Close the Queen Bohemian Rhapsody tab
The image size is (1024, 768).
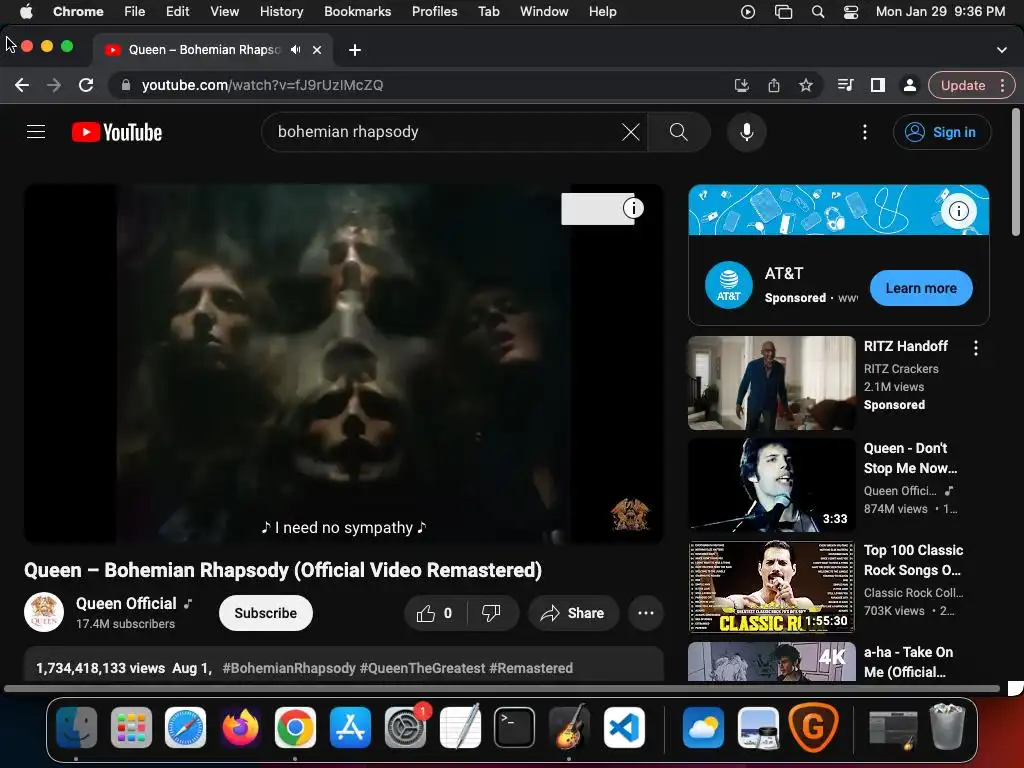tap(317, 50)
